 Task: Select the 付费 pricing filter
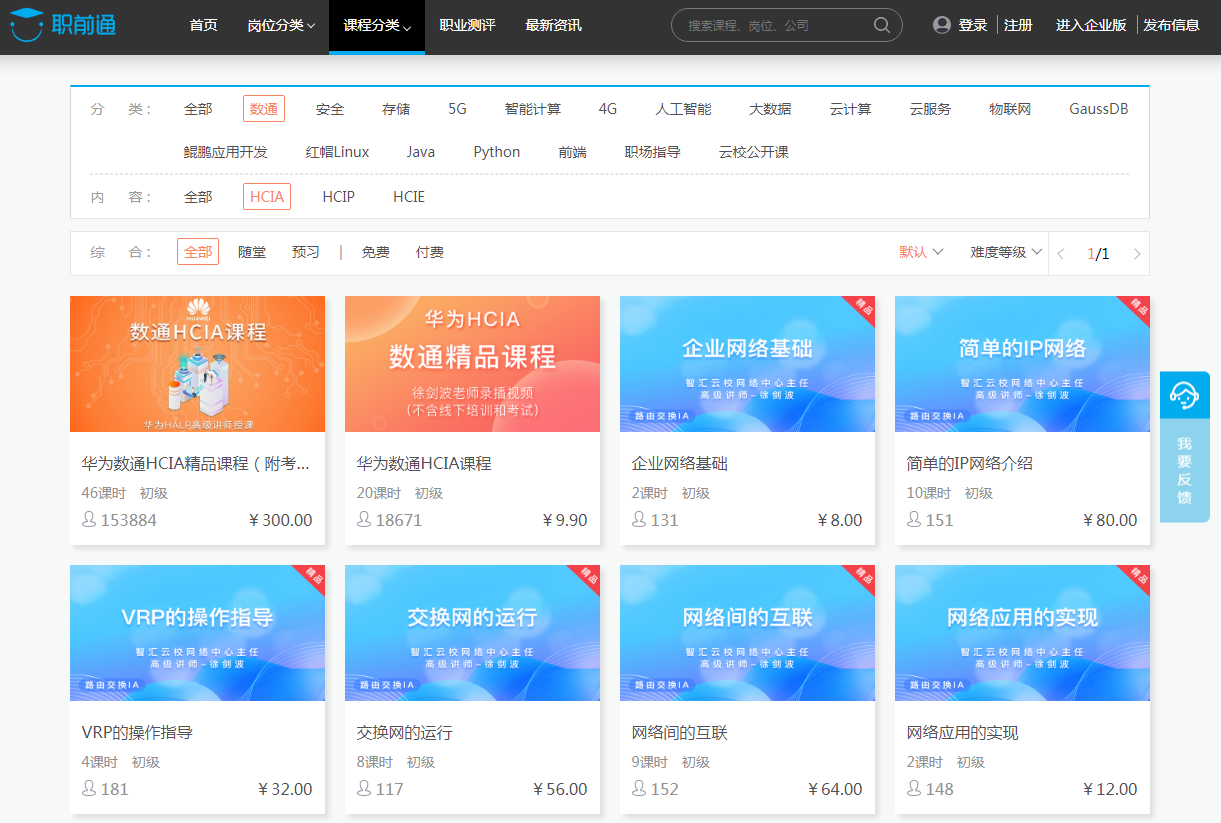(x=429, y=252)
